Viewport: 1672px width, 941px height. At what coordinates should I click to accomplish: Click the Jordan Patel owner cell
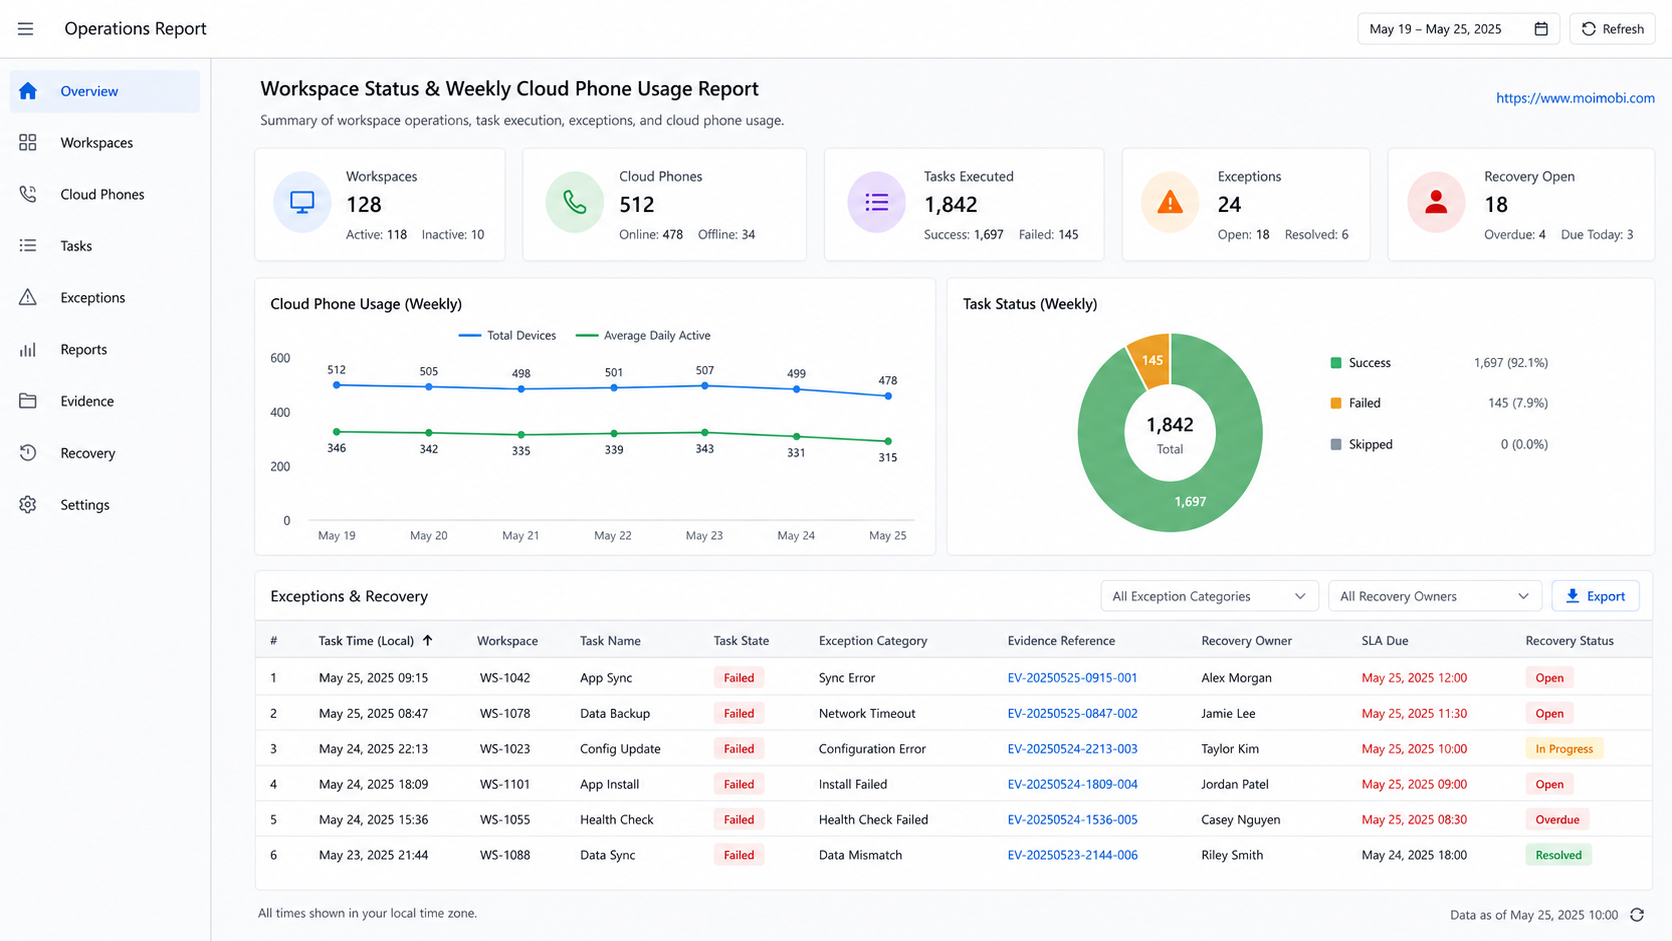pos(1235,785)
